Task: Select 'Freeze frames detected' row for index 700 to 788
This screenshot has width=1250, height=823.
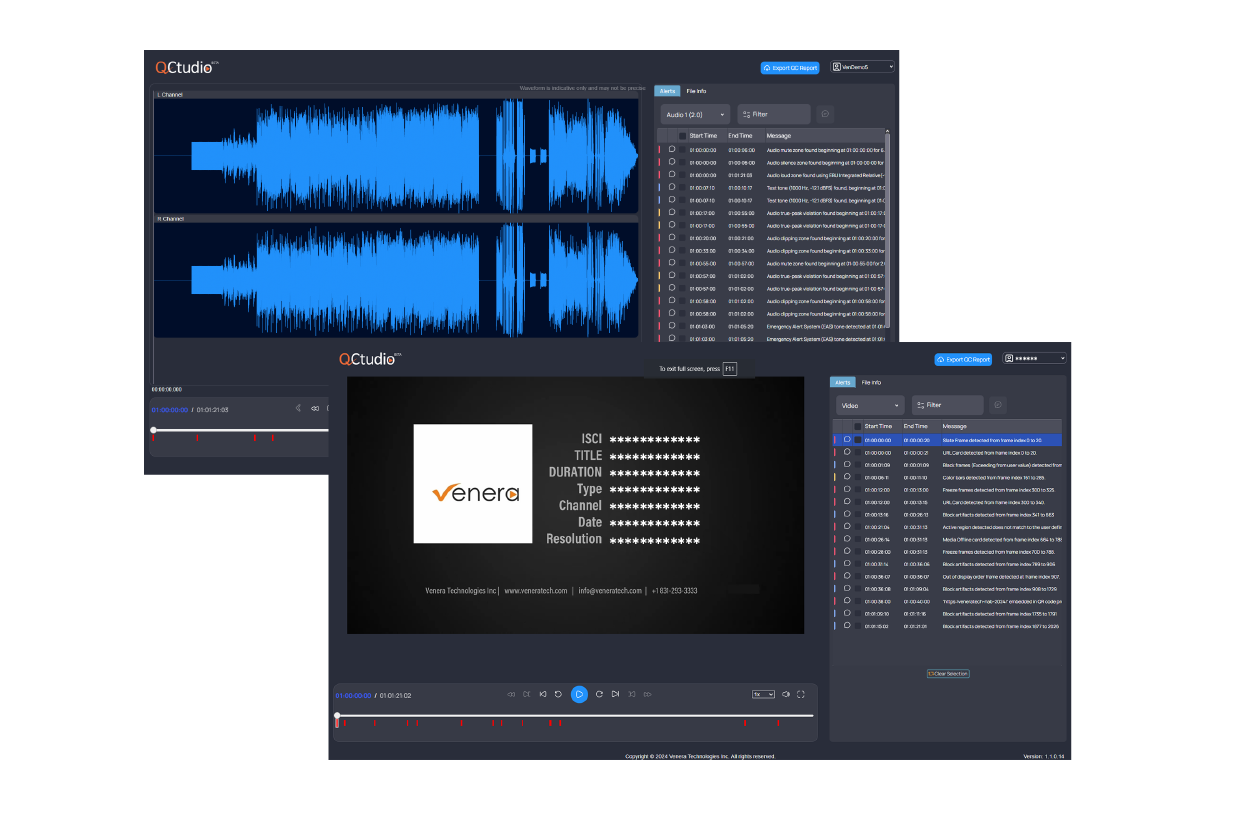Action: click(947, 551)
